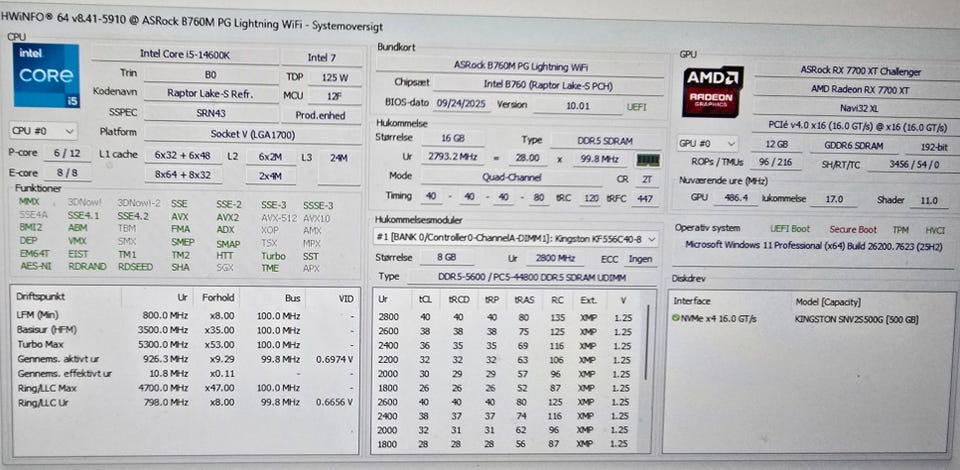Click the DDR5-5600 / PC5-44800 module type field
960x470 pixels.
pos(531,277)
